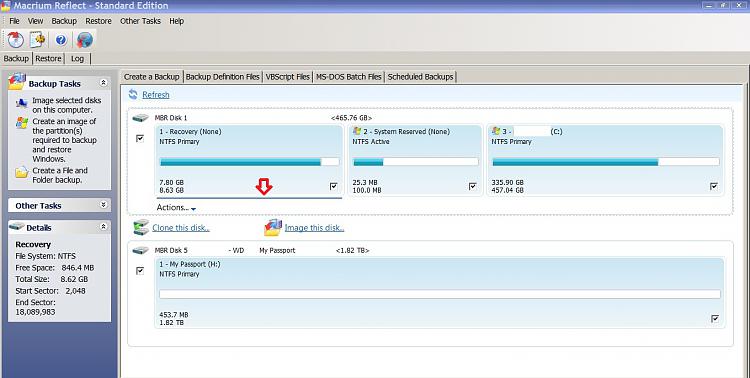Open the Restore menu
750x378 pixels.
point(98,21)
